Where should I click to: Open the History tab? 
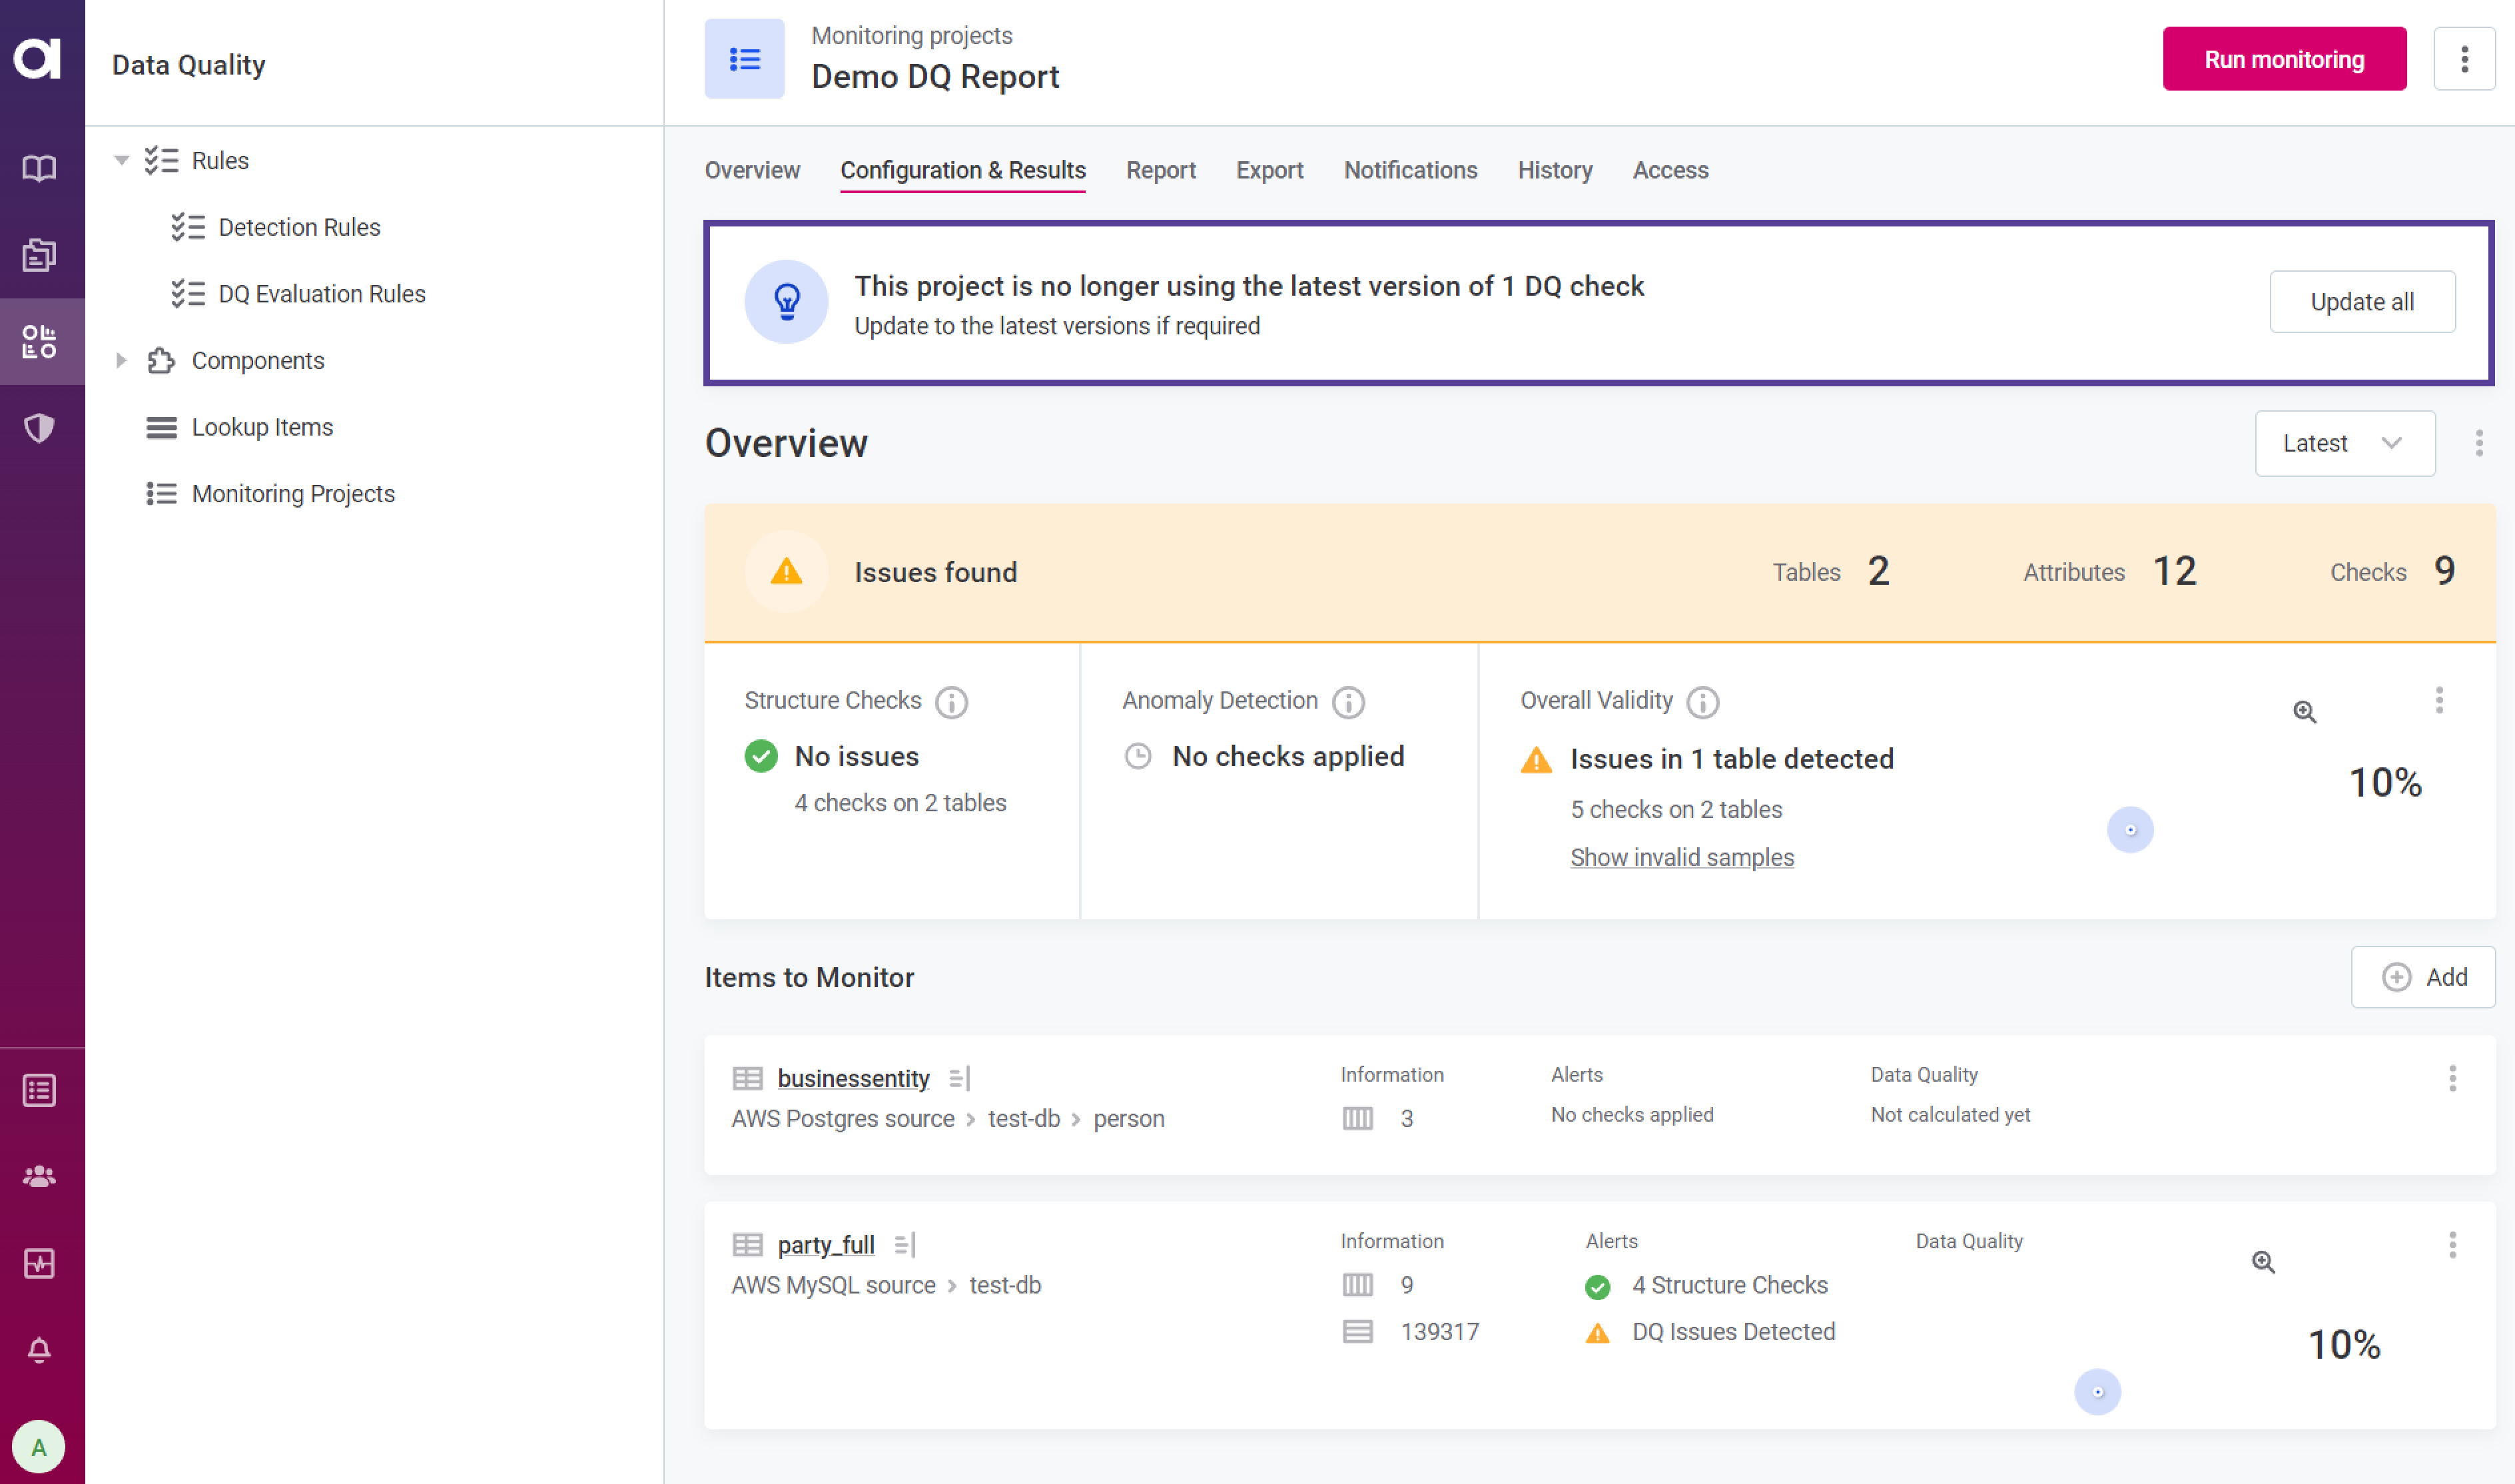coord(1555,170)
